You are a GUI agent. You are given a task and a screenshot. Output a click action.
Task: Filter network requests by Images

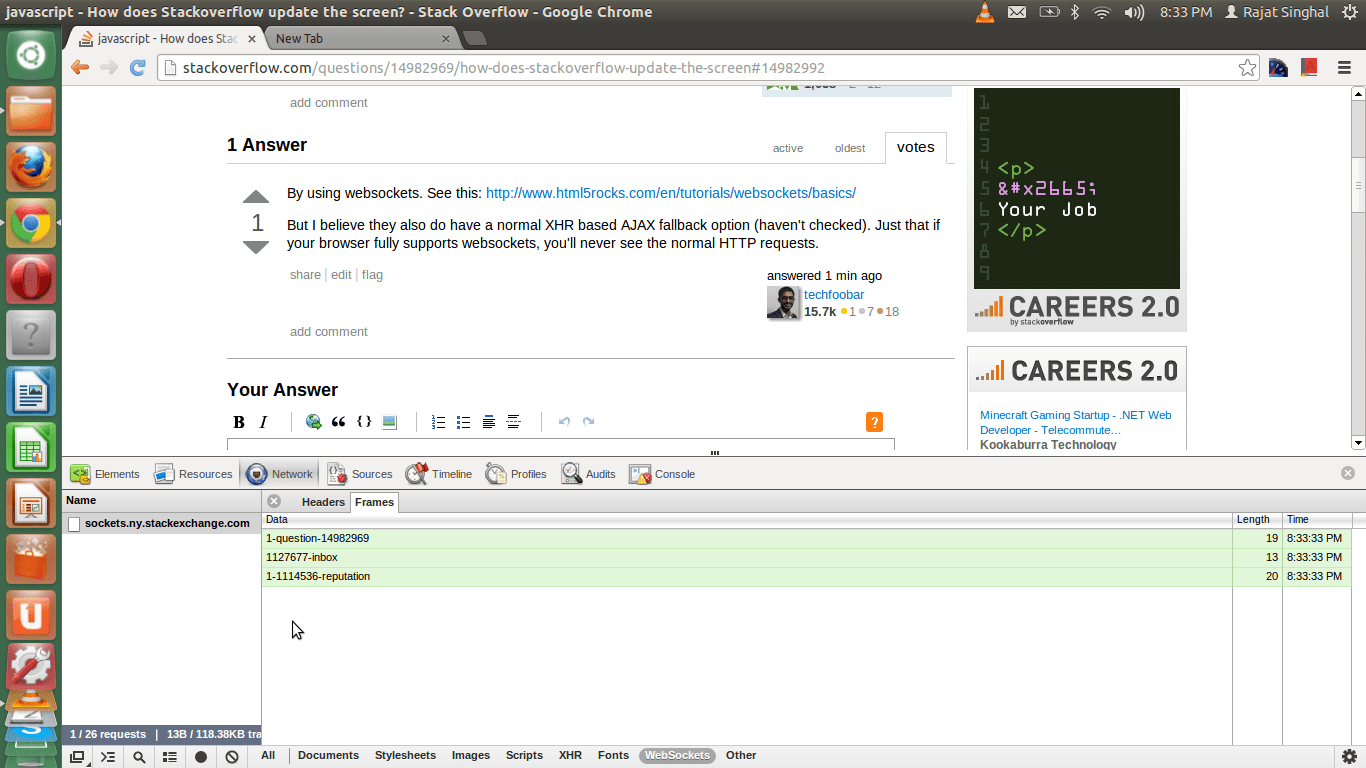pyautogui.click(x=471, y=755)
